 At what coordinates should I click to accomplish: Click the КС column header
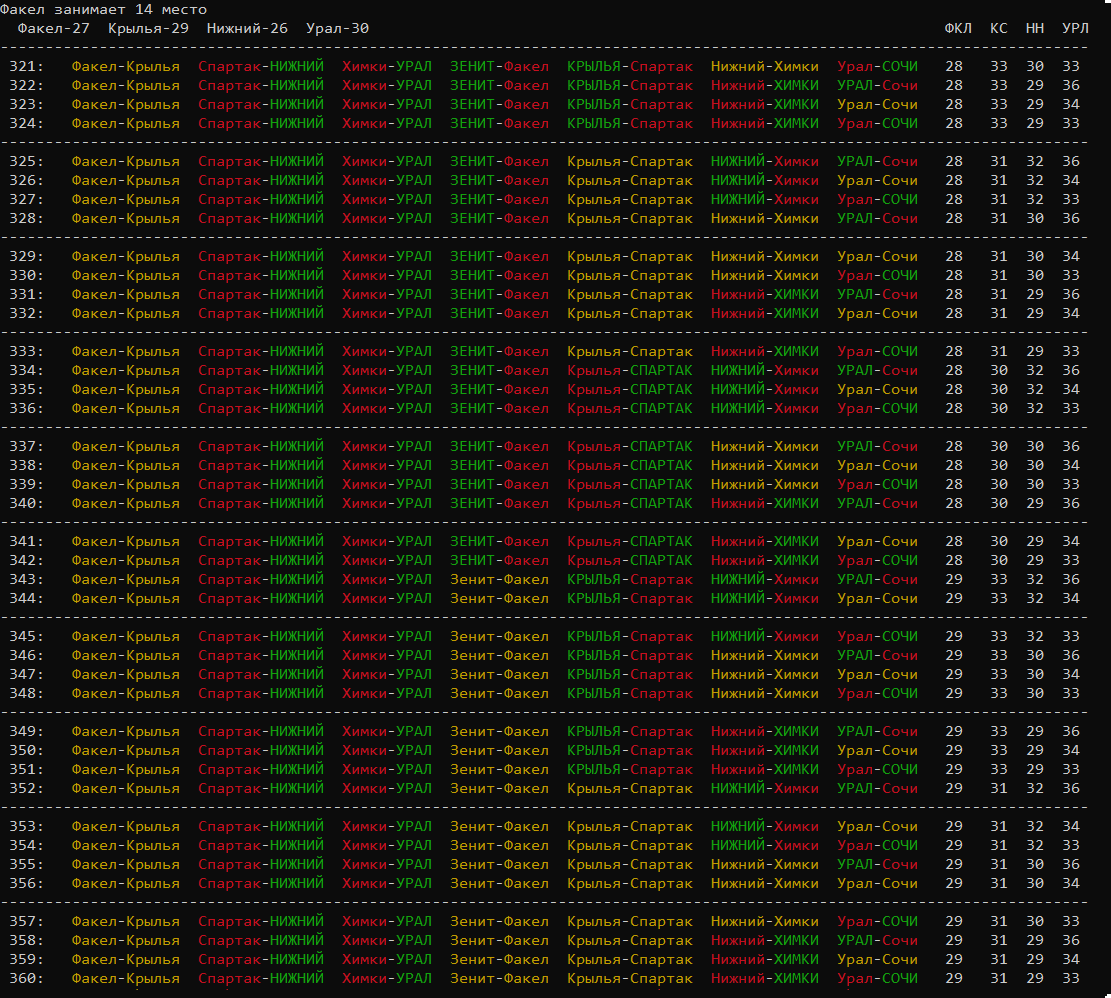click(998, 28)
